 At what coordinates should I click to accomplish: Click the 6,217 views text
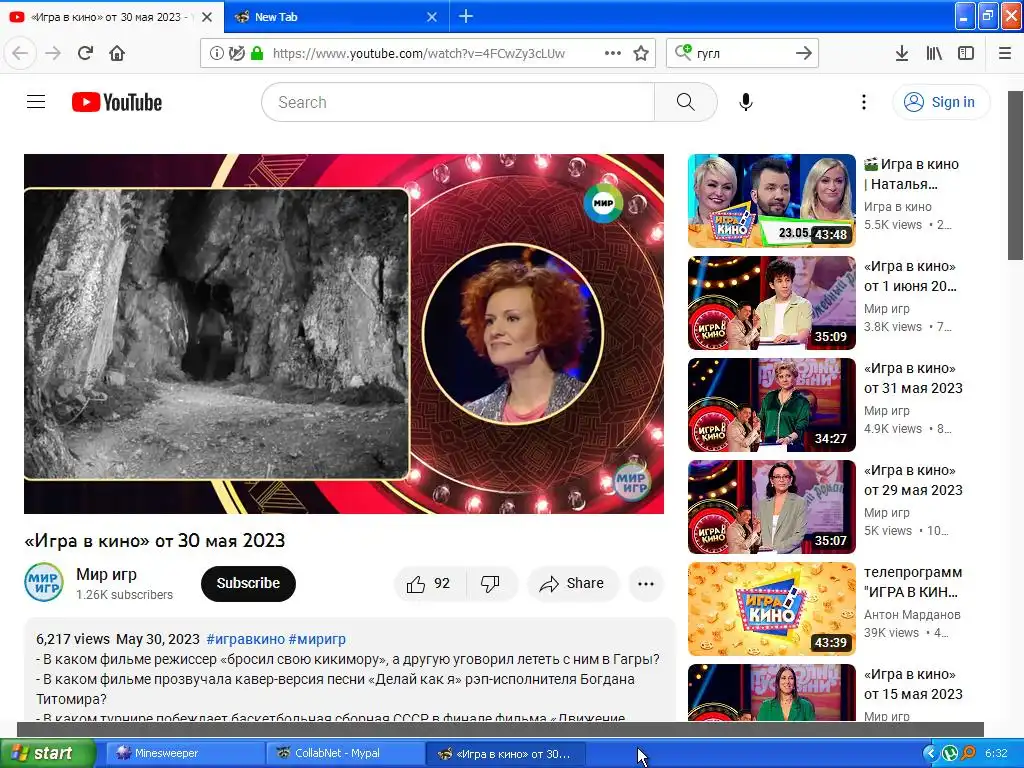pos(72,639)
